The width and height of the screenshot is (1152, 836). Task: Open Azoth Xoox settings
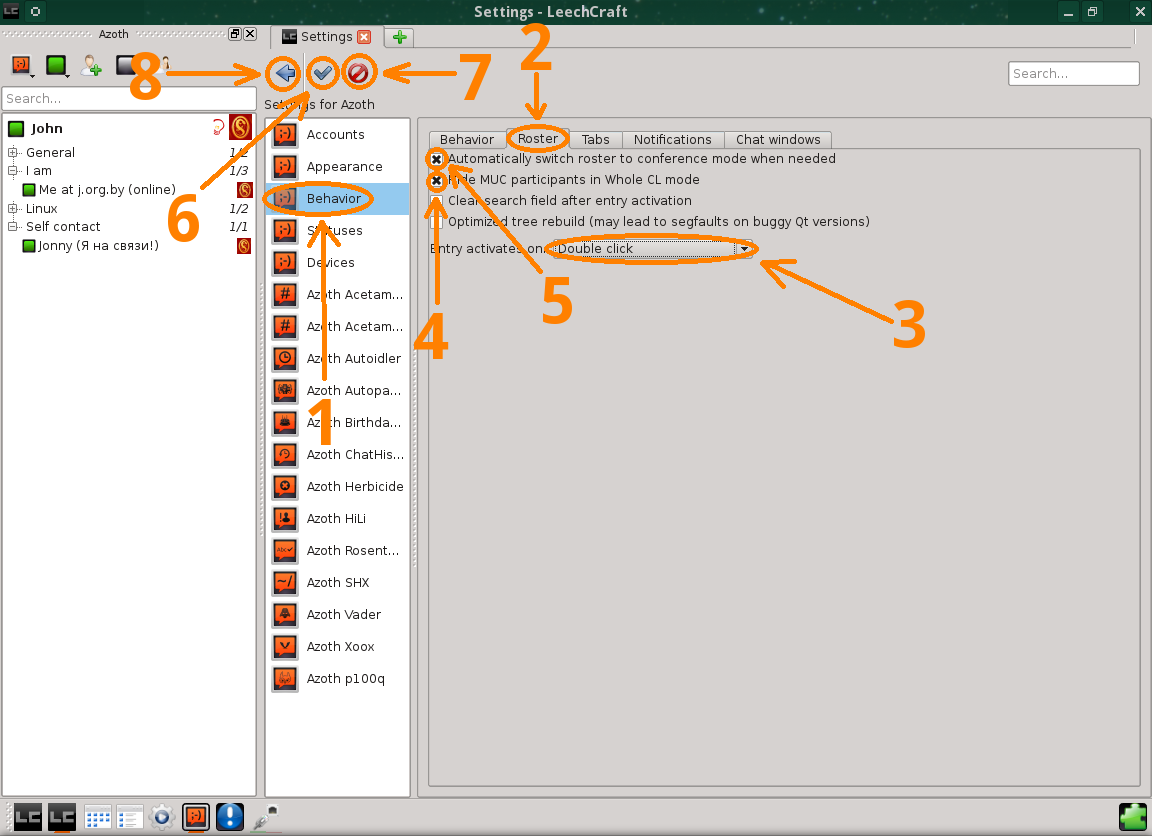click(x=337, y=646)
